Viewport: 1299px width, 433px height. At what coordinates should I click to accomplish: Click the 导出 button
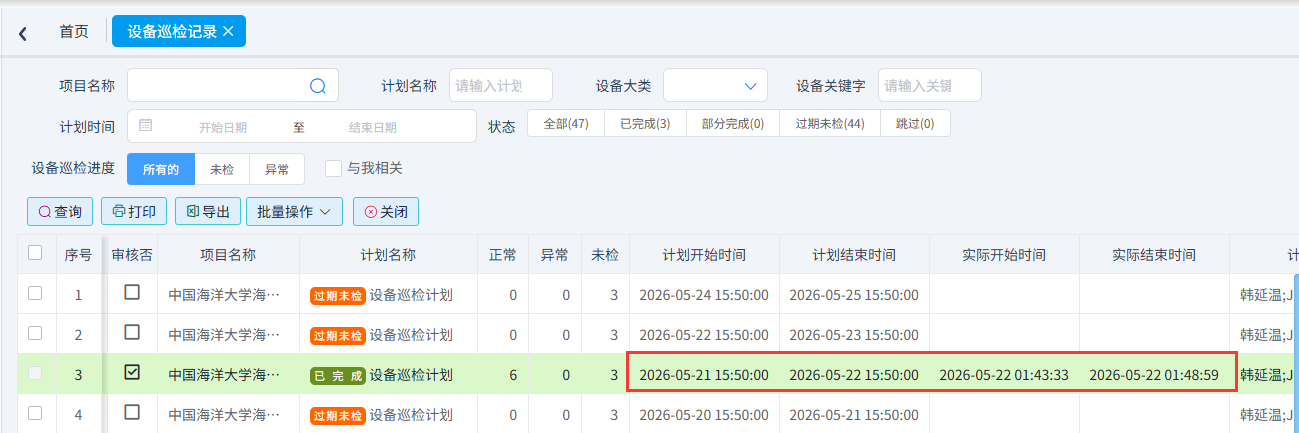pos(208,212)
